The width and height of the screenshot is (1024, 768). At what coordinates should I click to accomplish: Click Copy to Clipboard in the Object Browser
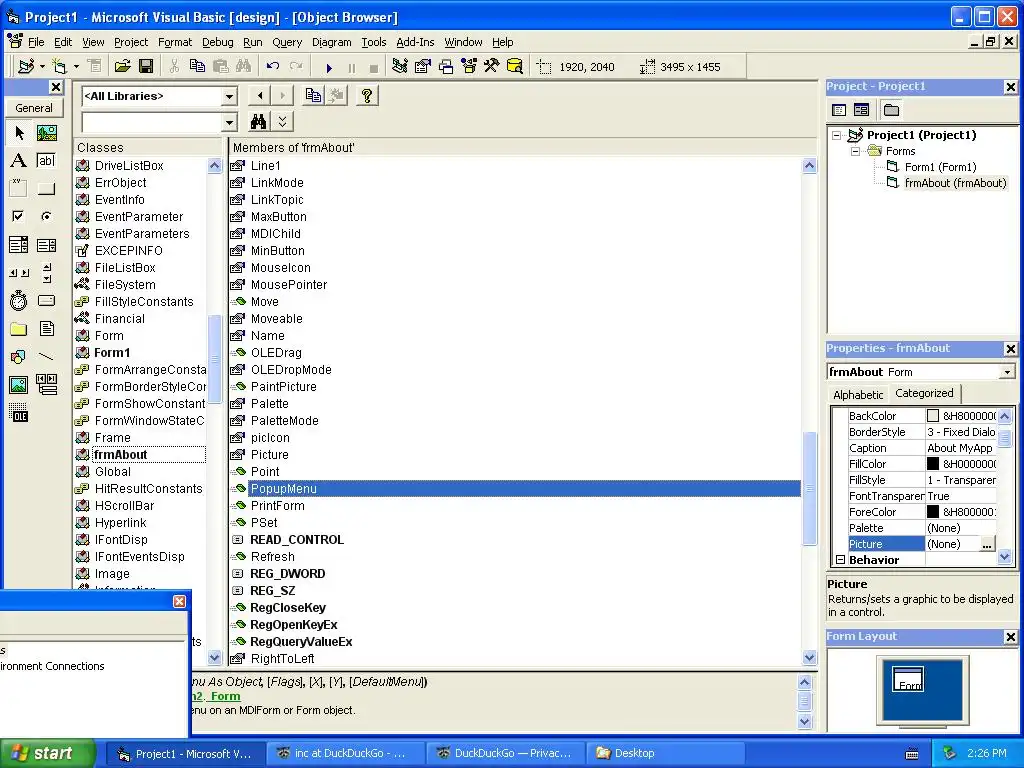(313, 96)
